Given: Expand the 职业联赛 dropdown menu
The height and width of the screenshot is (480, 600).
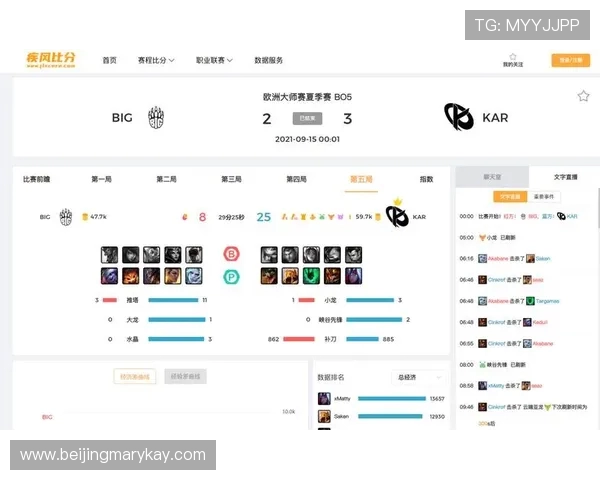Looking at the screenshot, I should [x=214, y=60].
